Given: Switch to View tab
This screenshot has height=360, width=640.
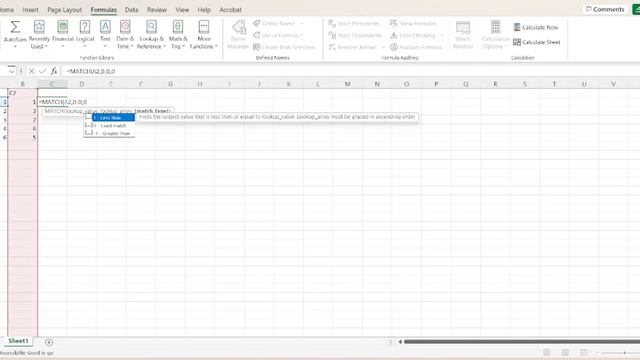Looking at the screenshot, I should tap(182, 9).
